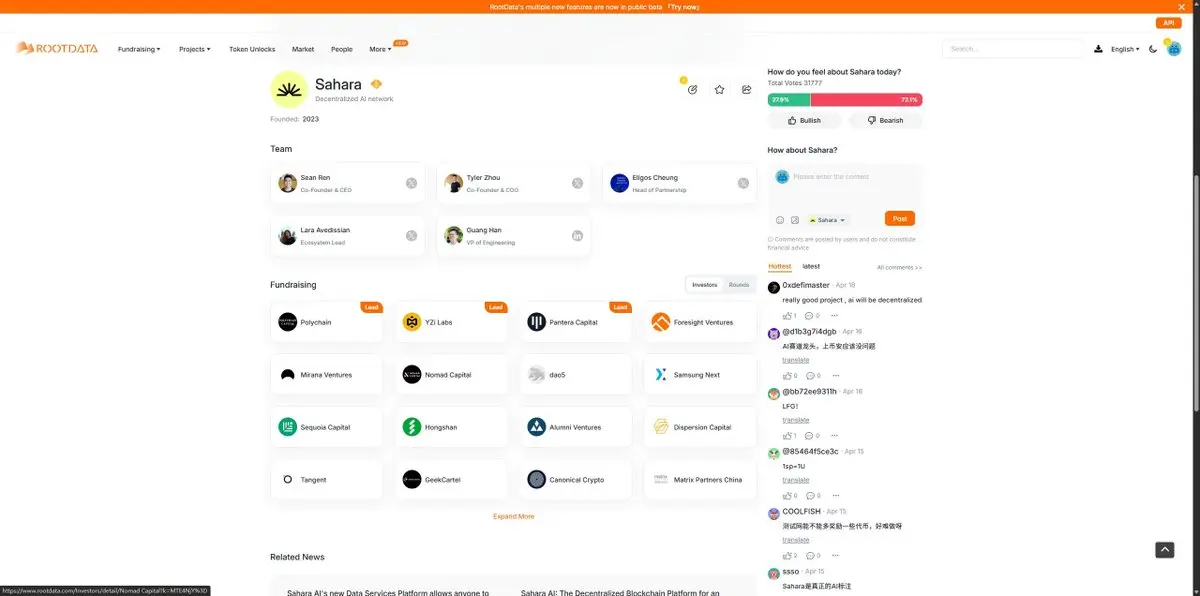This screenshot has width=1200, height=596.
Task: Open the YZi Labs investor card
Action: point(451,322)
